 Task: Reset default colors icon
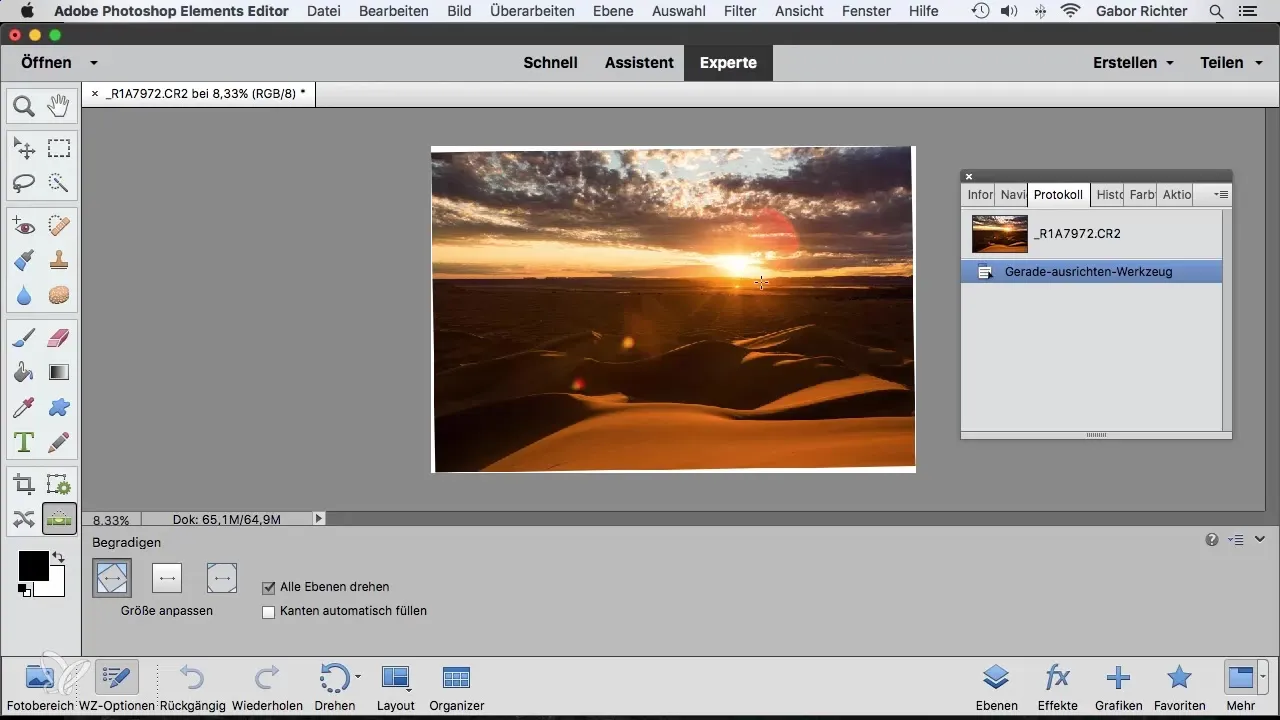[24, 591]
